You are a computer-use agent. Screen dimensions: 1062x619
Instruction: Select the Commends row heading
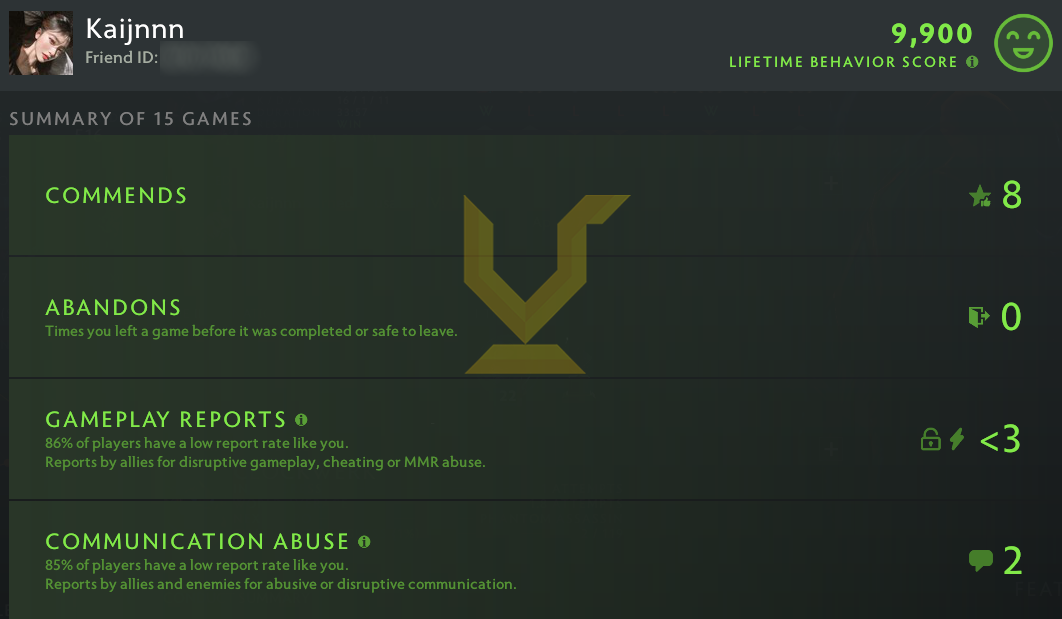pyautogui.click(x=116, y=196)
